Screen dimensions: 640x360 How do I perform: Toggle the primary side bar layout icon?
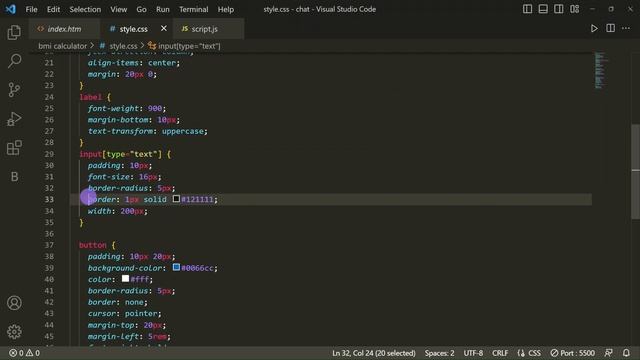pos(527,9)
